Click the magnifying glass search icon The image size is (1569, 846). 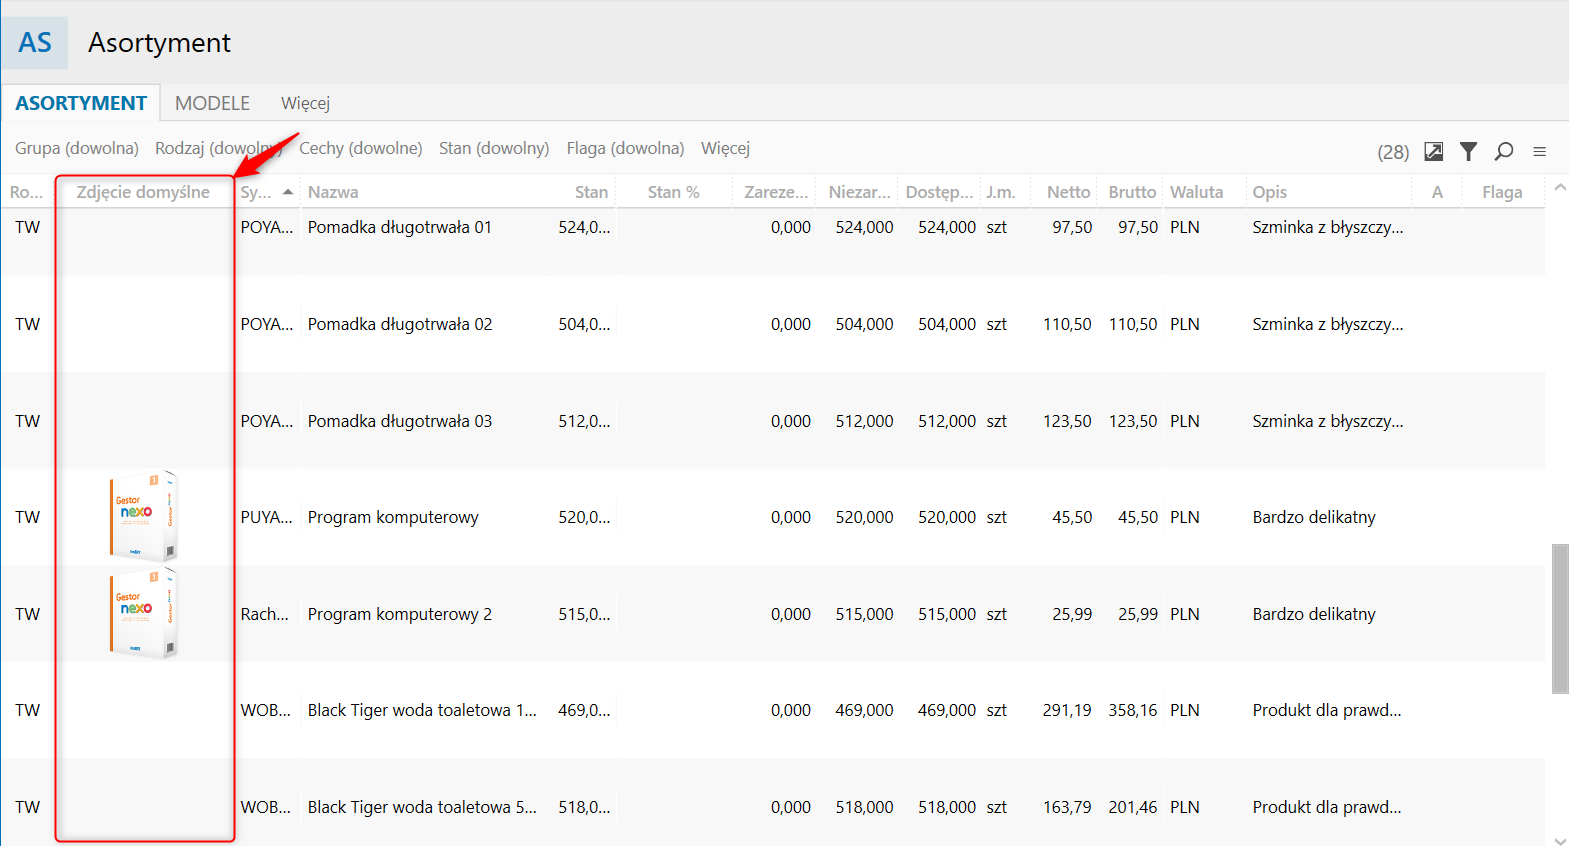(x=1503, y=151)
